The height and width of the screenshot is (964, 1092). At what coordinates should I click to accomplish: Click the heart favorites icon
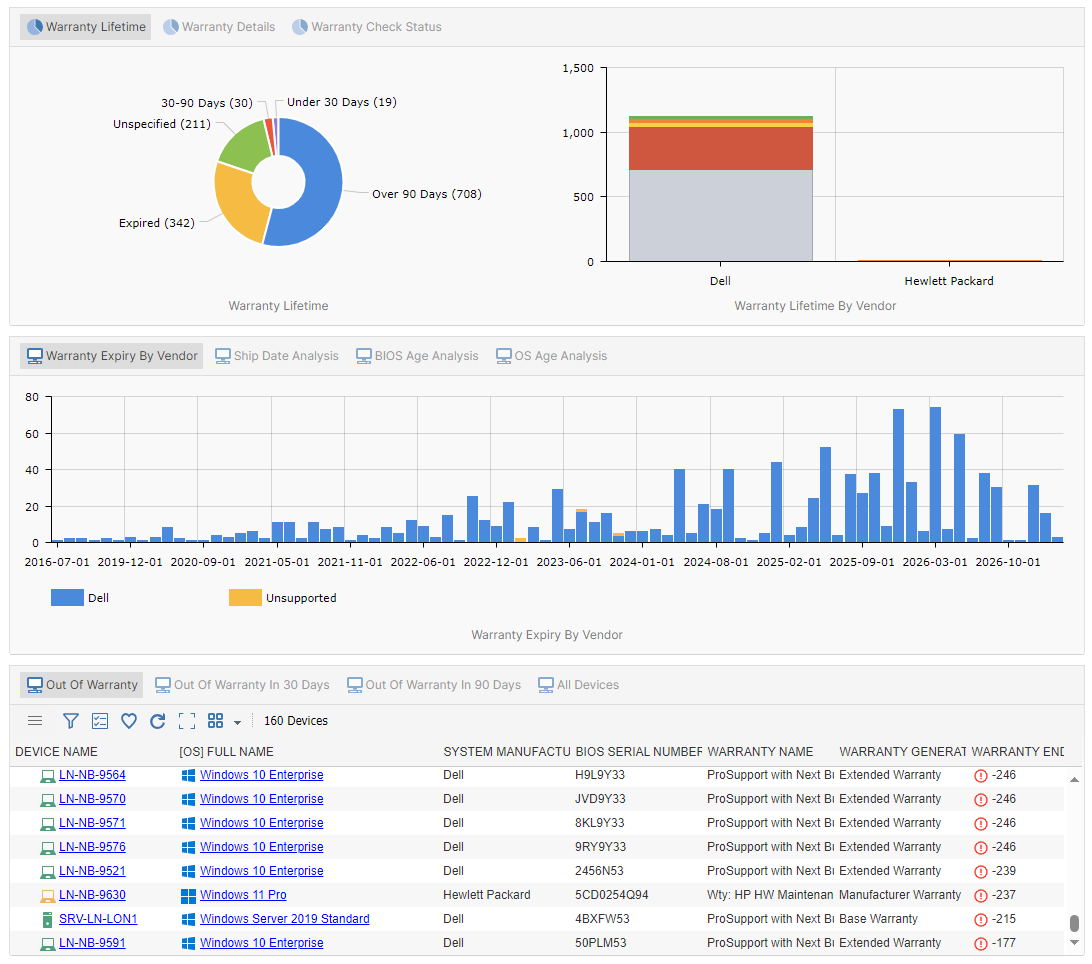[x=129, y=721]
